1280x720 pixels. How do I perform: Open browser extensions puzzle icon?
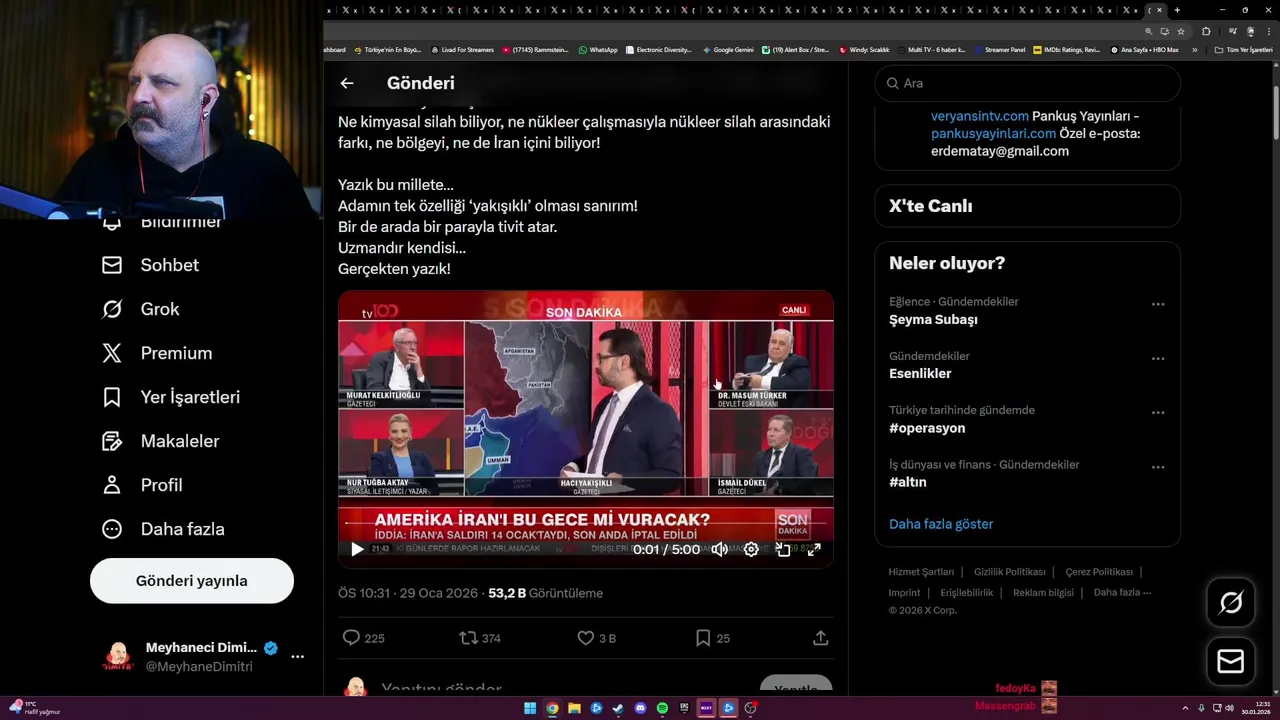pos(1206,31)
